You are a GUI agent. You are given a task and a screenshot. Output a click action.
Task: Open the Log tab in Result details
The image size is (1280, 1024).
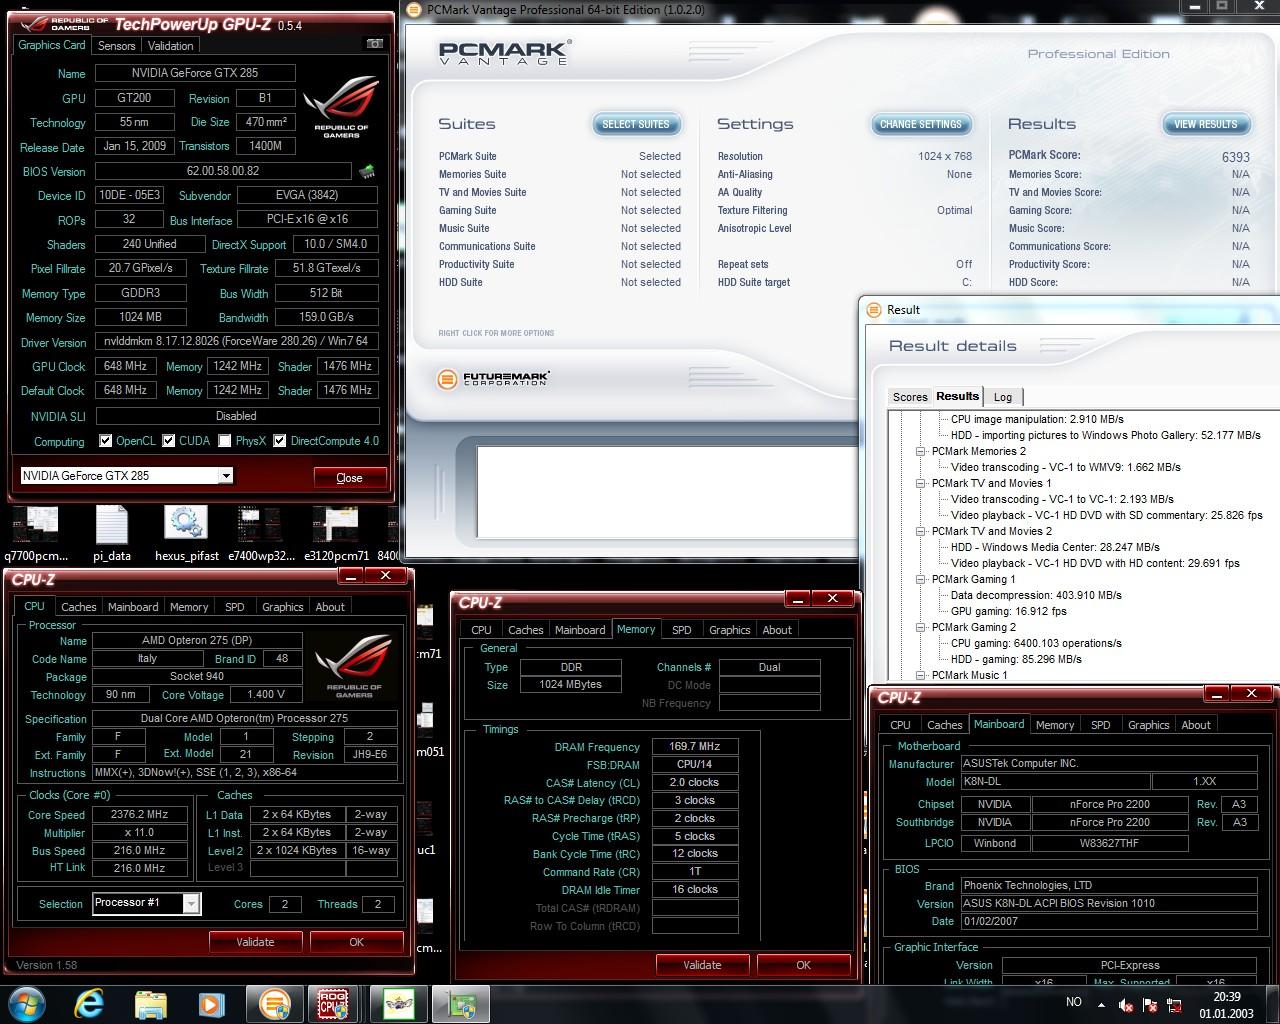[1003, 397]
